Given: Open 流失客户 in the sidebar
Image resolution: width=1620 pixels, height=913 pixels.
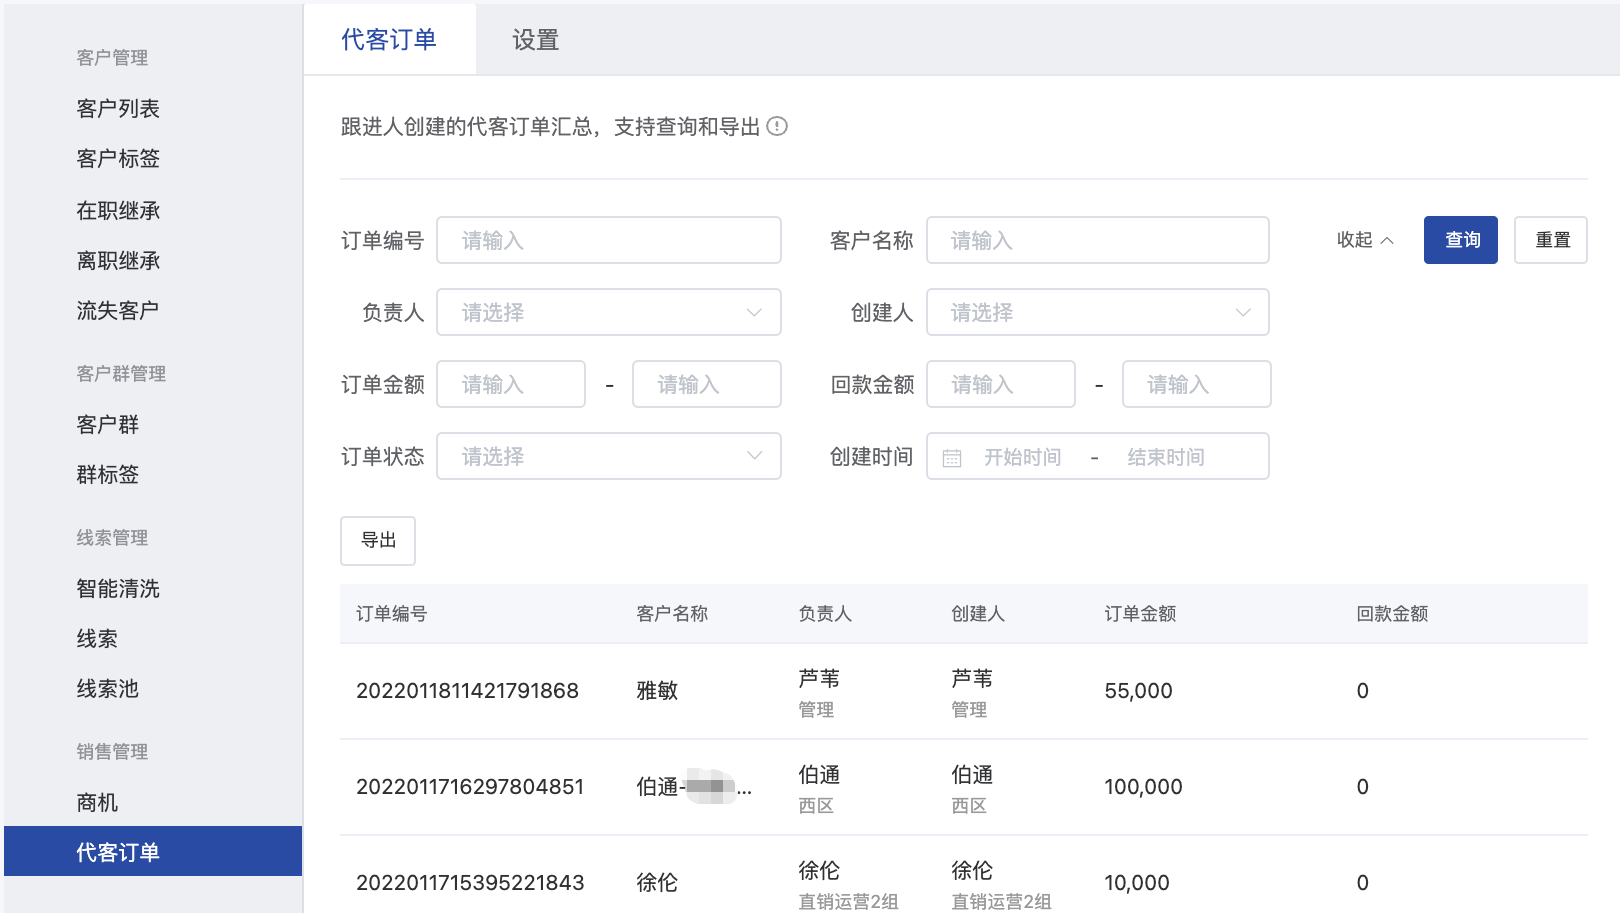Looking at the screenshot, I should pyautogui.click(x=118, y=310).
